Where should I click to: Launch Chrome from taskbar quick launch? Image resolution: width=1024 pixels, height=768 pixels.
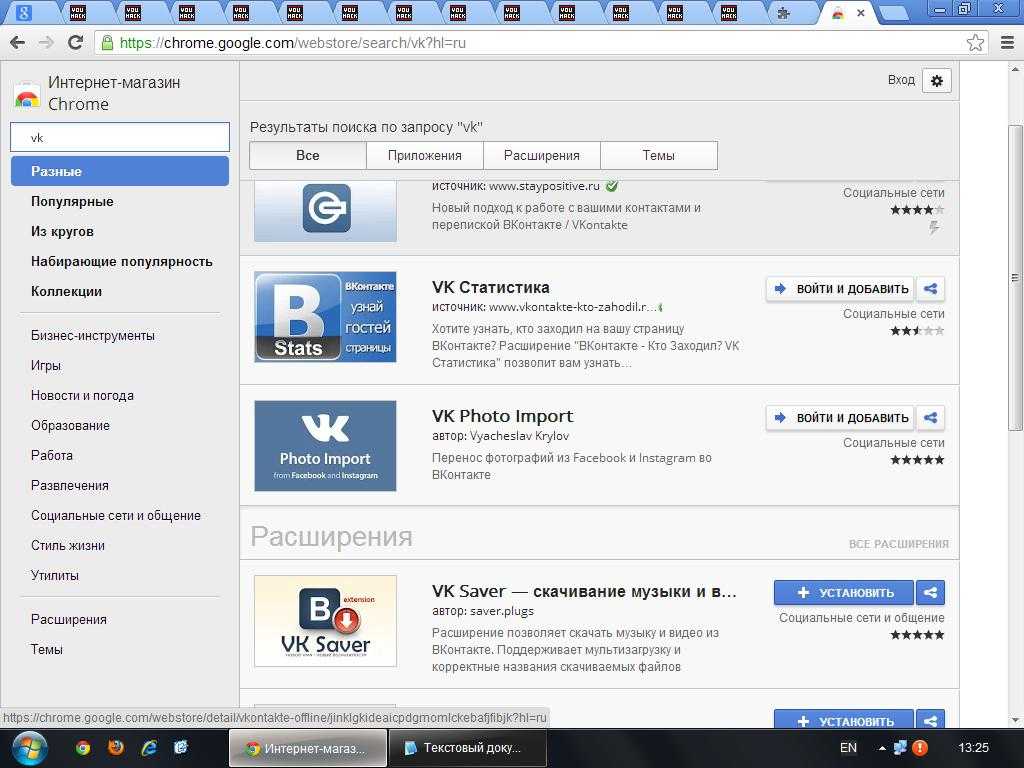(x=82, y=748)
